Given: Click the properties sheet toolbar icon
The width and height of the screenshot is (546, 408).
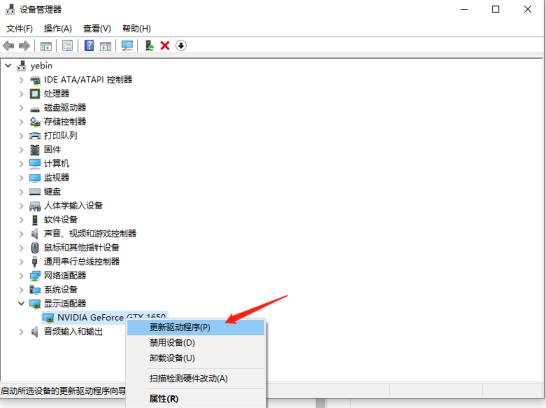Looking at the screenshot, I should tap(67, 46).
